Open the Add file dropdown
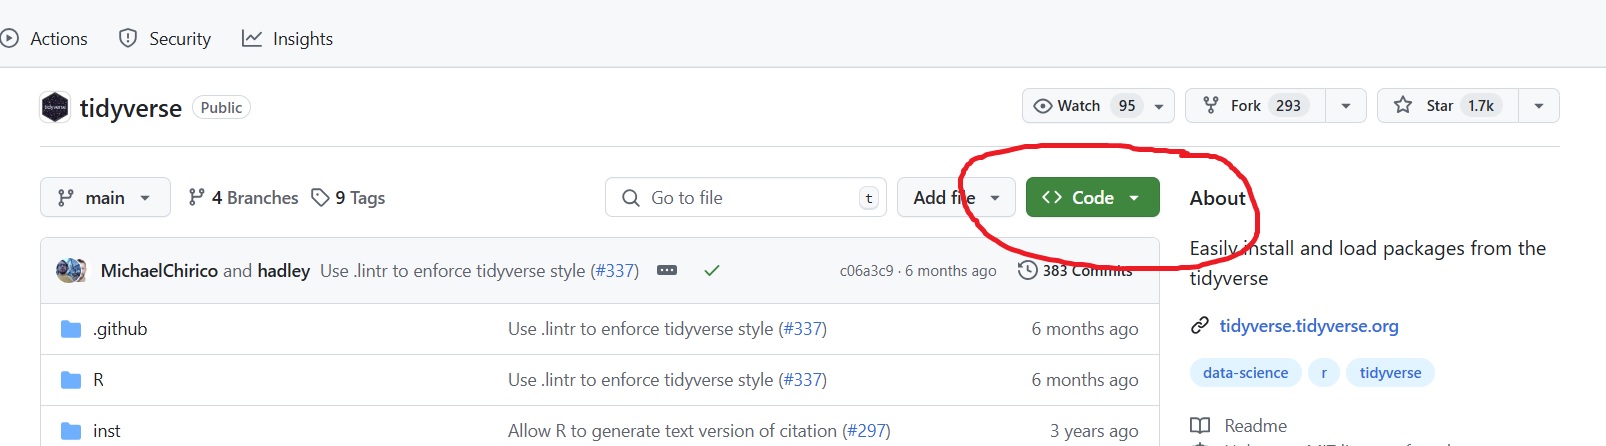1606x446 pixels. [956, 198]
